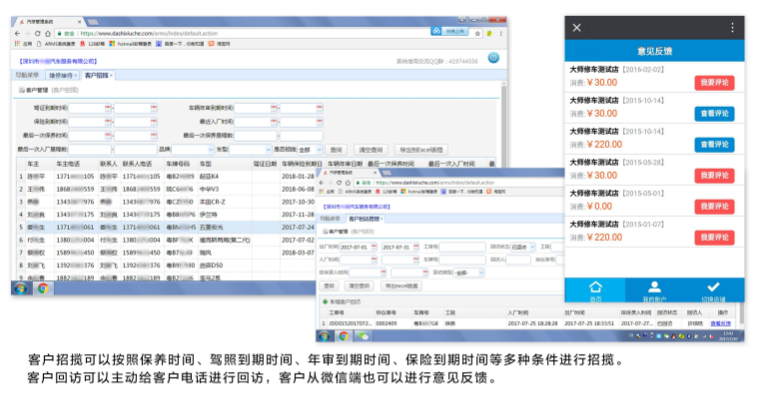Open the three-dot menu in mobile header

(x=732, y=28)
